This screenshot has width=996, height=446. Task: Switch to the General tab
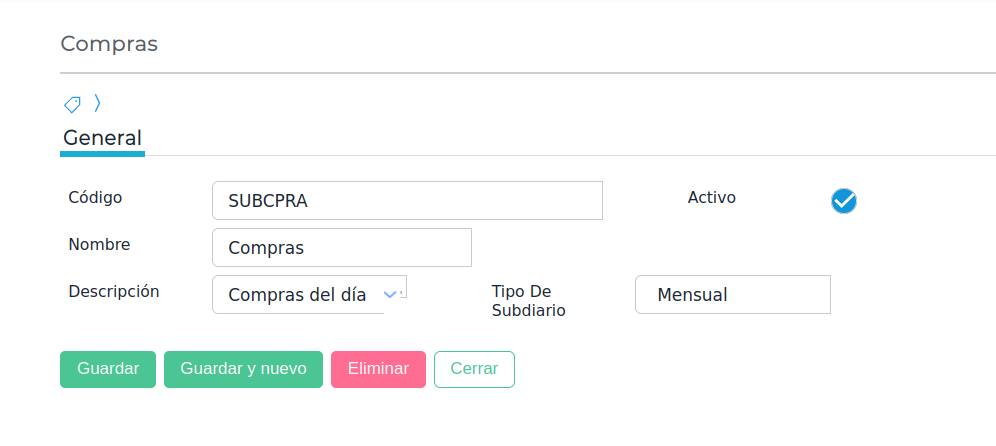[x=102, y=138]
